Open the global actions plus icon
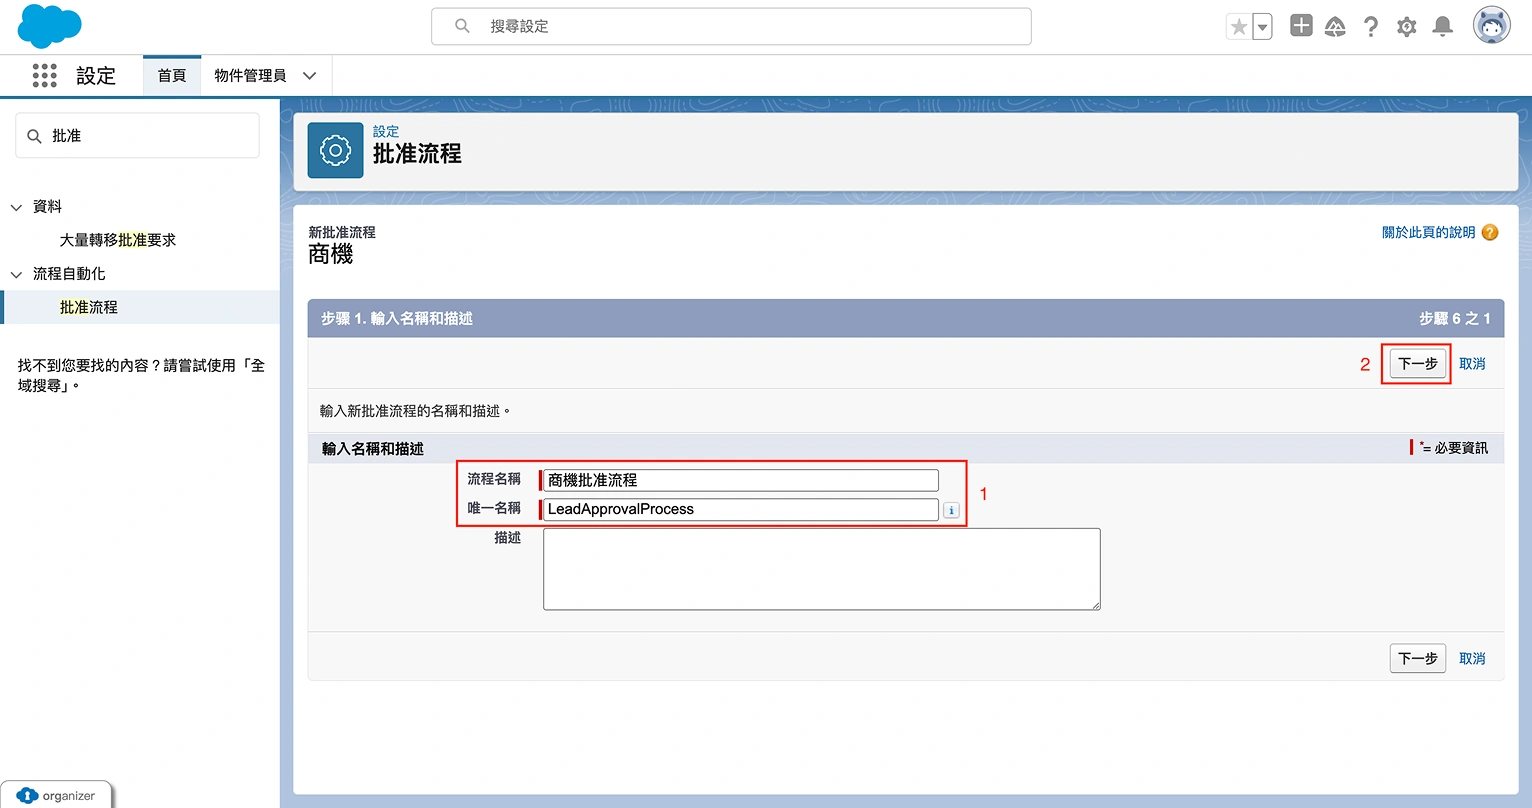The height and width of the screenshot is (808, 1532). (x=1300, y=26)
